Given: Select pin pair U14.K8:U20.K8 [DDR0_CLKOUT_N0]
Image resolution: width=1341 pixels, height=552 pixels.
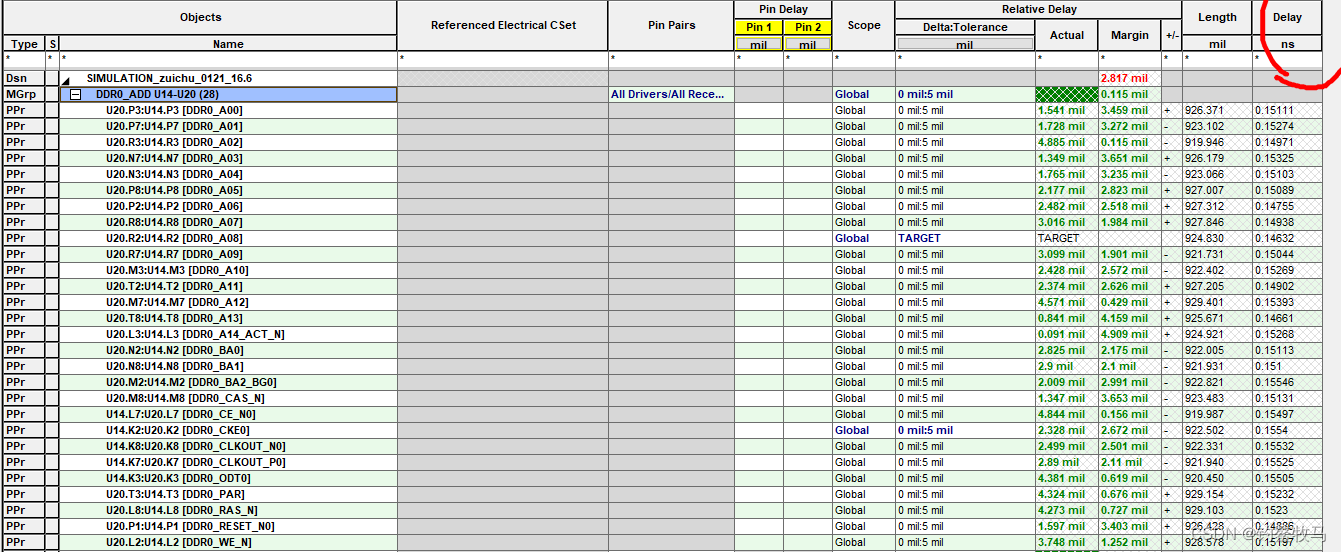Looking at the screenshot, I should [x=196, y=446].
